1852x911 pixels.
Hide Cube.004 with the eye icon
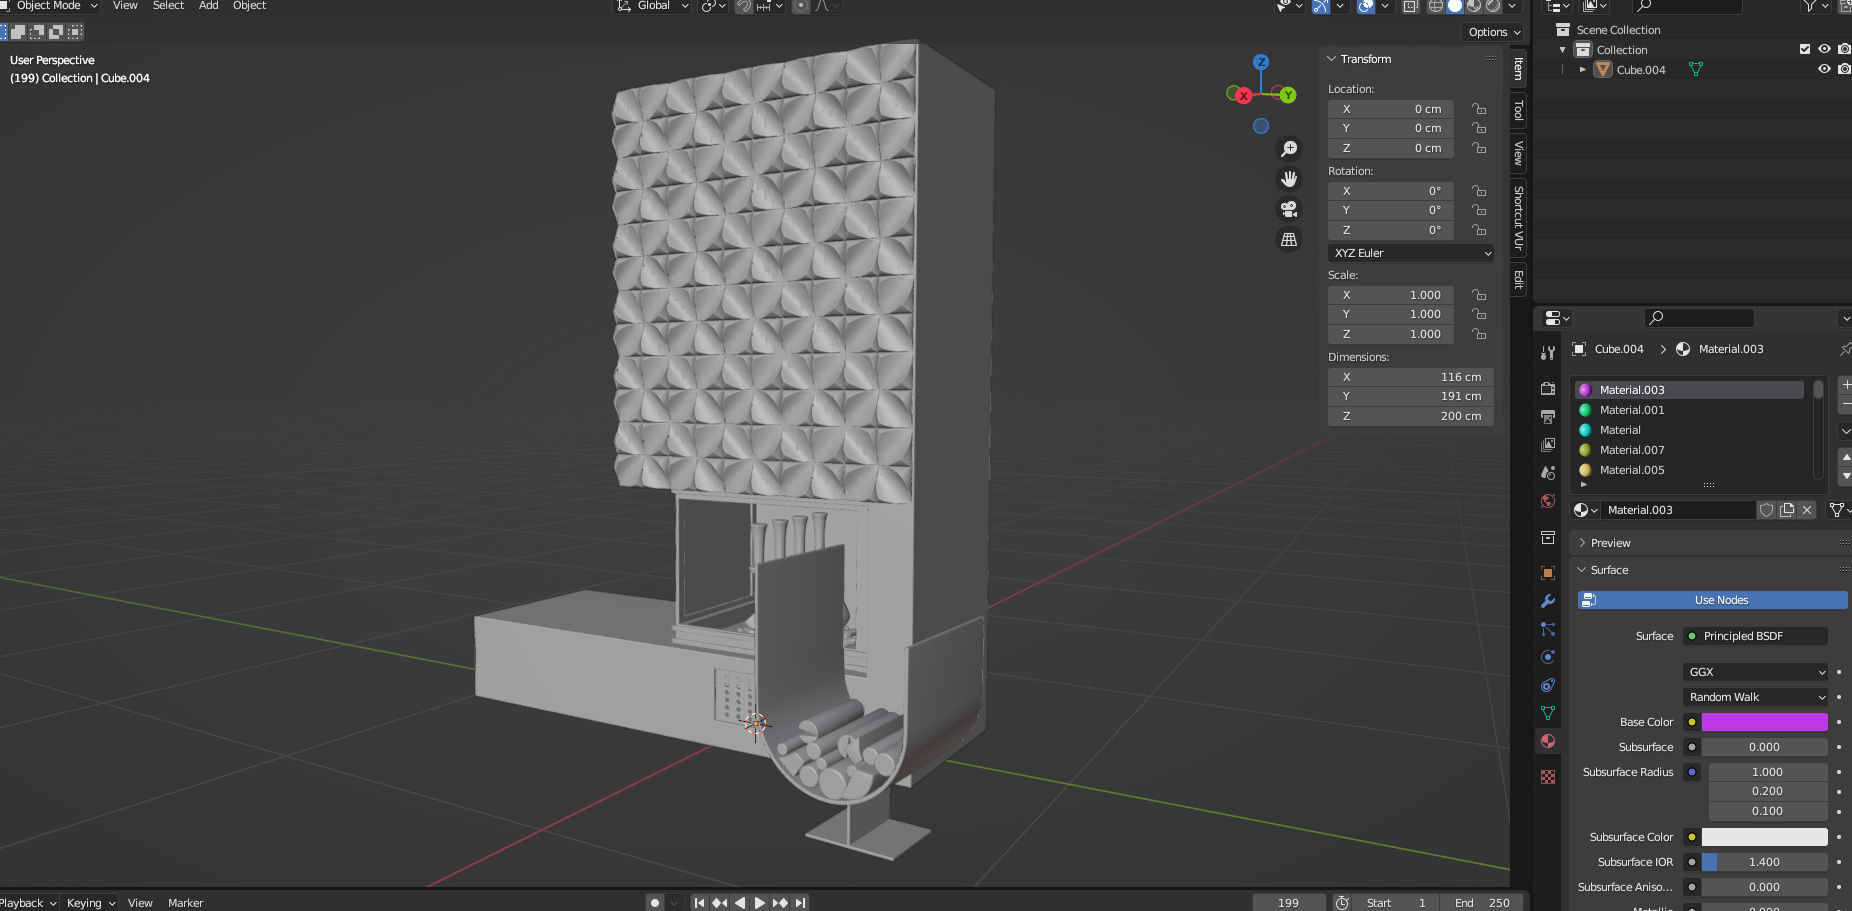pyautogui.click(x=1824, y=69)
